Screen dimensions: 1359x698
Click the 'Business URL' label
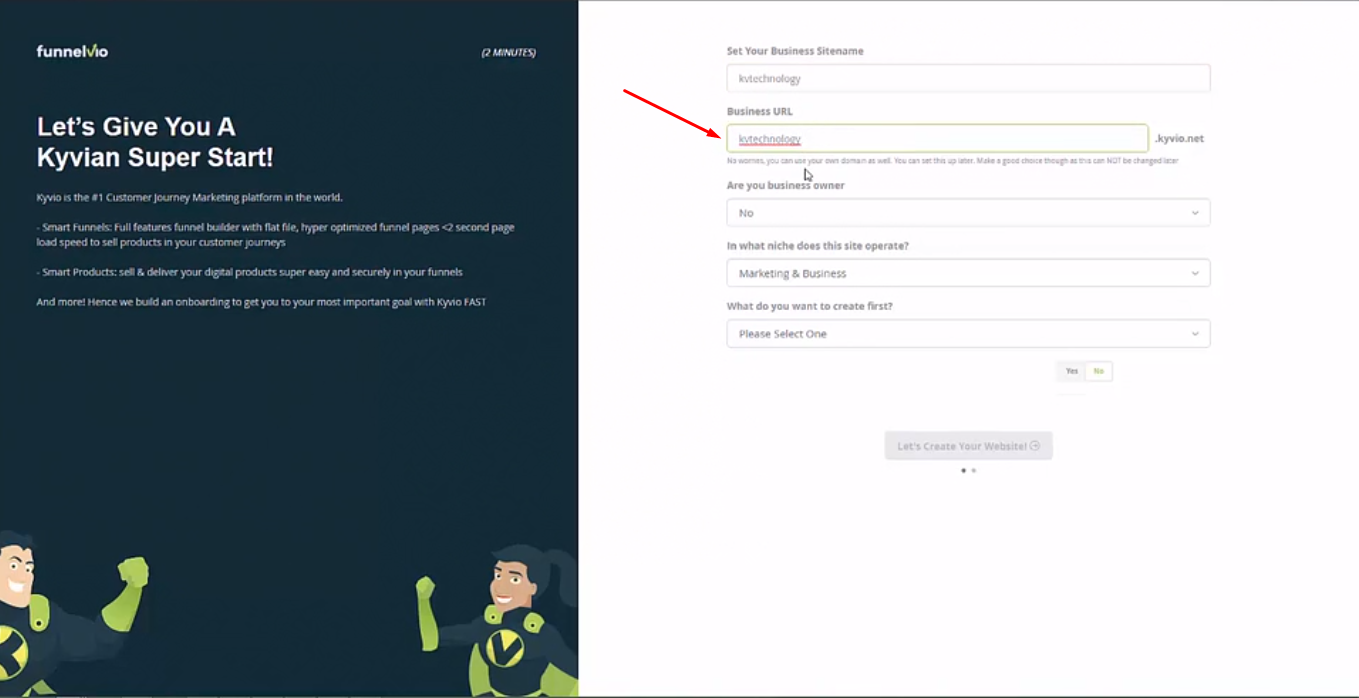(x=759, y=111)
